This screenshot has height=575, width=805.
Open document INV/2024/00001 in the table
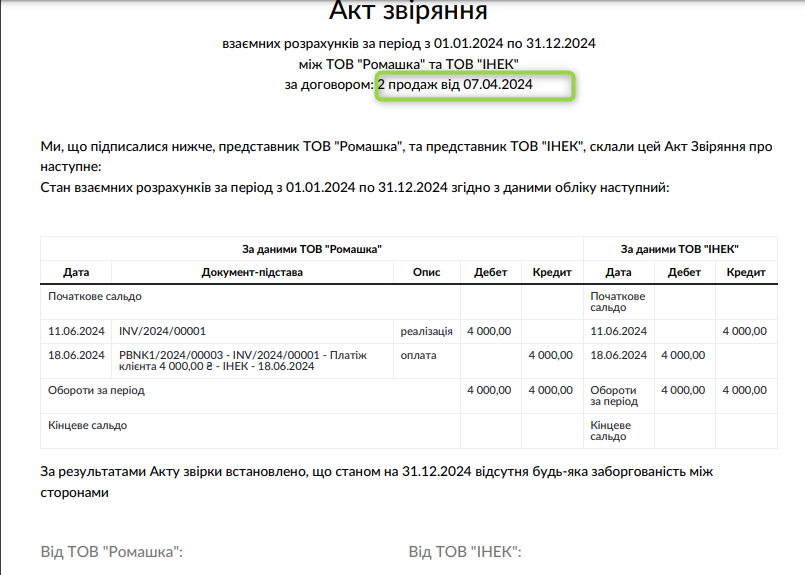tap(162, 331)
